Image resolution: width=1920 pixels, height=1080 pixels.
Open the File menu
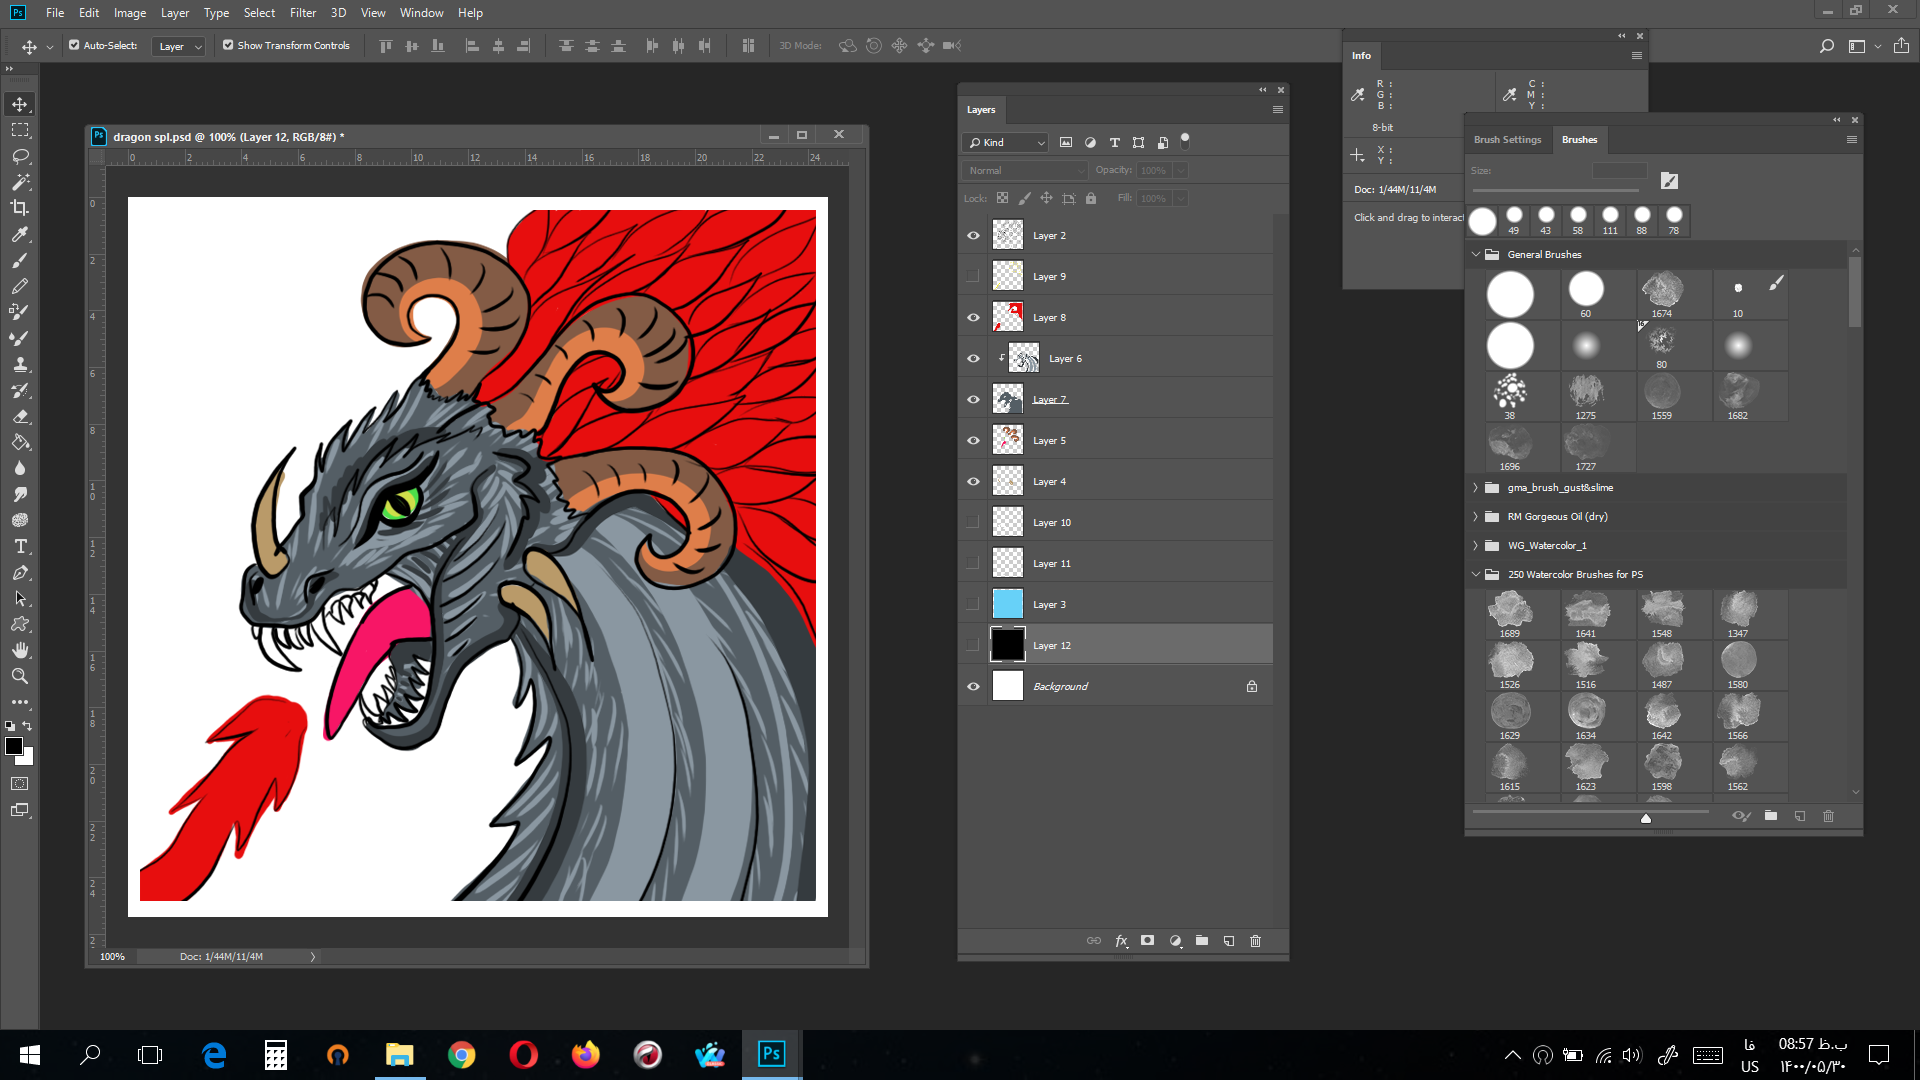[x=55, y=13]
